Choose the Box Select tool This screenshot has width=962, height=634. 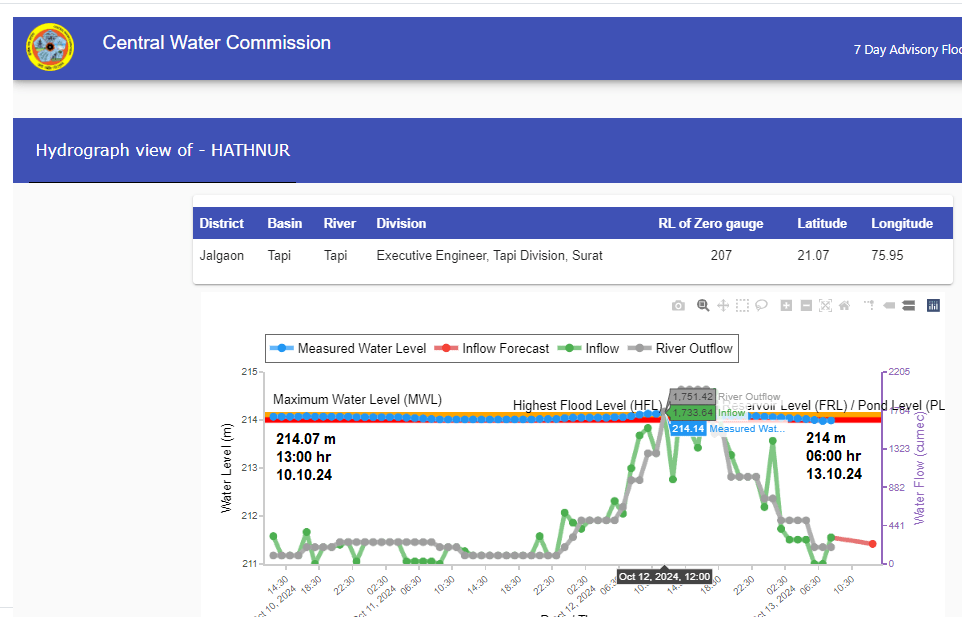743,306
